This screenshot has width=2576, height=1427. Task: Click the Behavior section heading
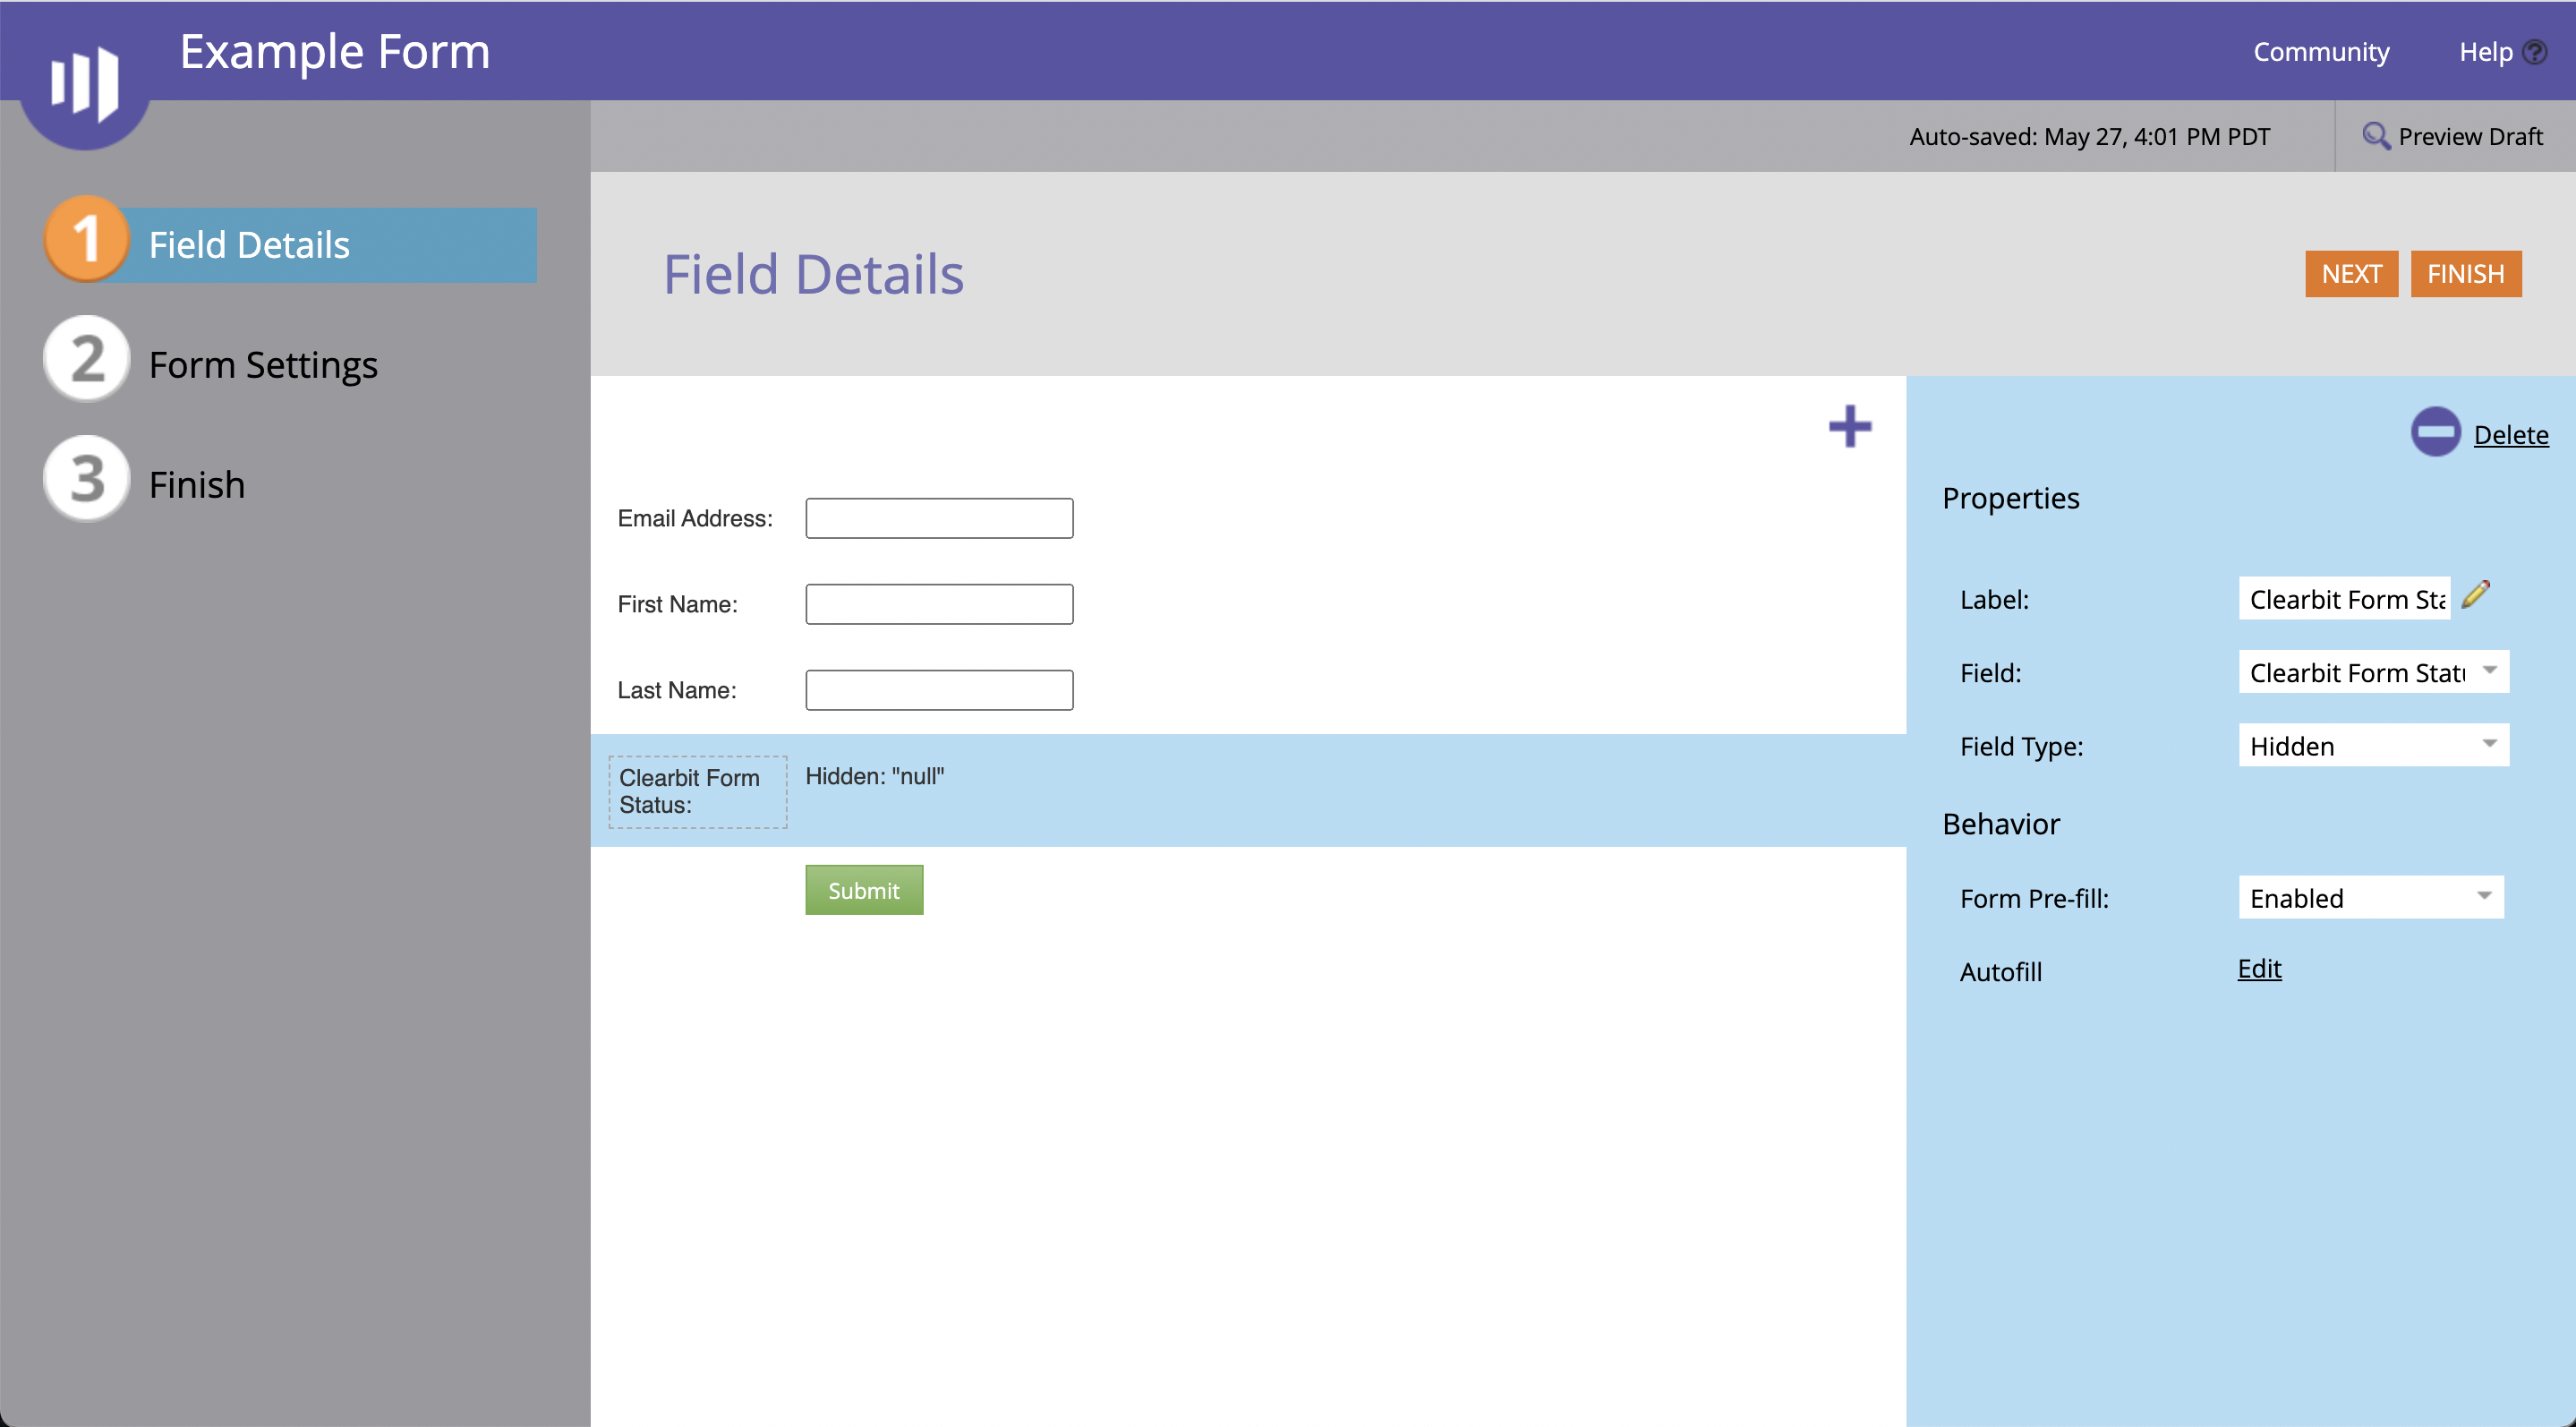point(2001,824)
